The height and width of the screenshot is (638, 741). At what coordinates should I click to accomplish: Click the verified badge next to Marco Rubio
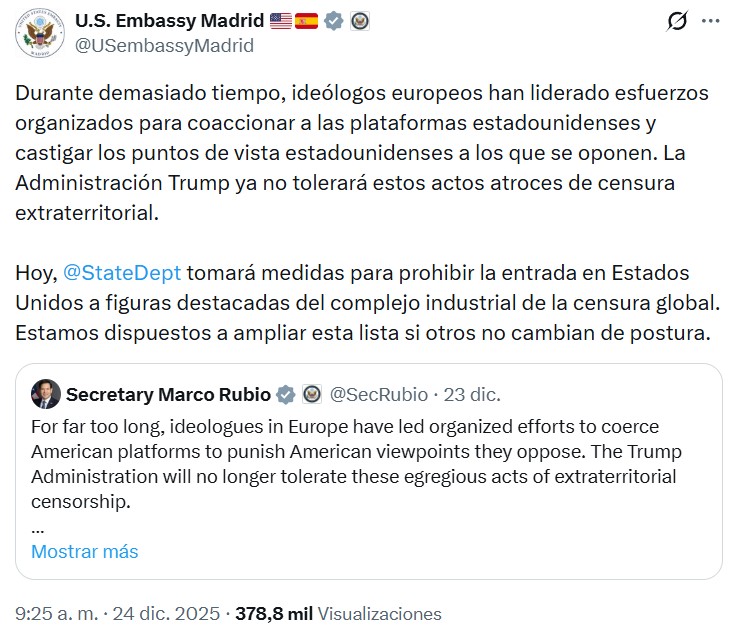285,394
